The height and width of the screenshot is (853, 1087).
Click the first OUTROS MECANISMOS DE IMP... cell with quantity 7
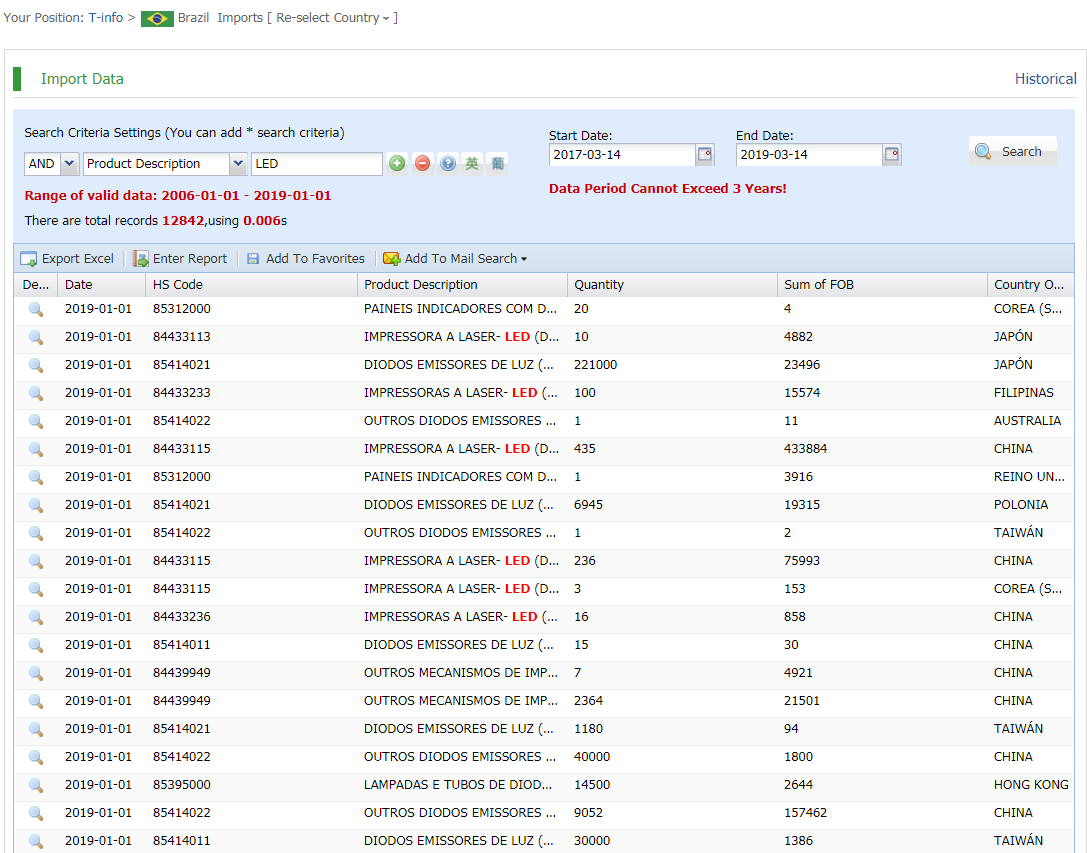pos(461,673)
